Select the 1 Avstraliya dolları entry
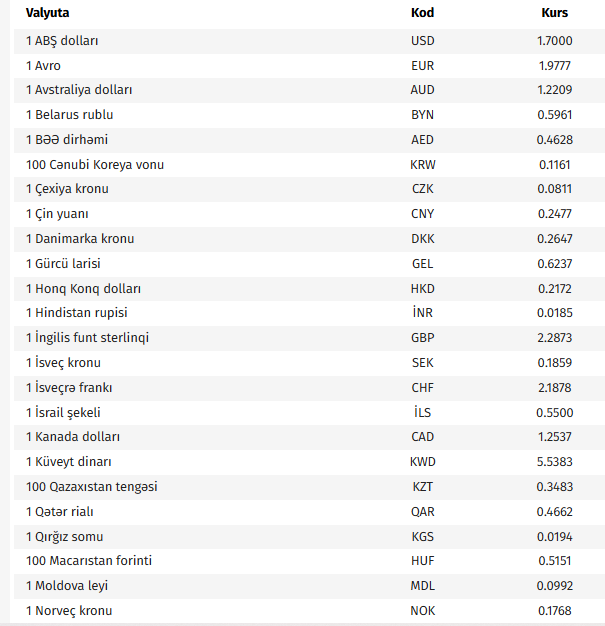The width and height of the screenshot is (605, 626). click(x=79, y=90)
